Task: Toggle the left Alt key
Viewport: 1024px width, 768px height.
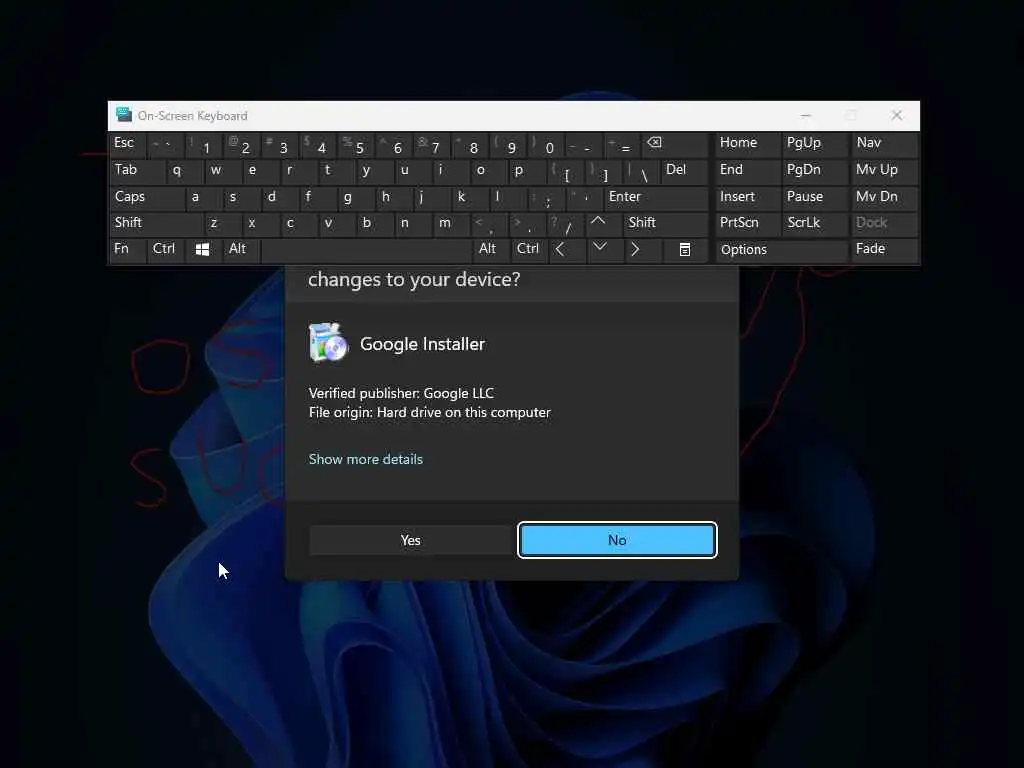Action: tap(241, 249)
